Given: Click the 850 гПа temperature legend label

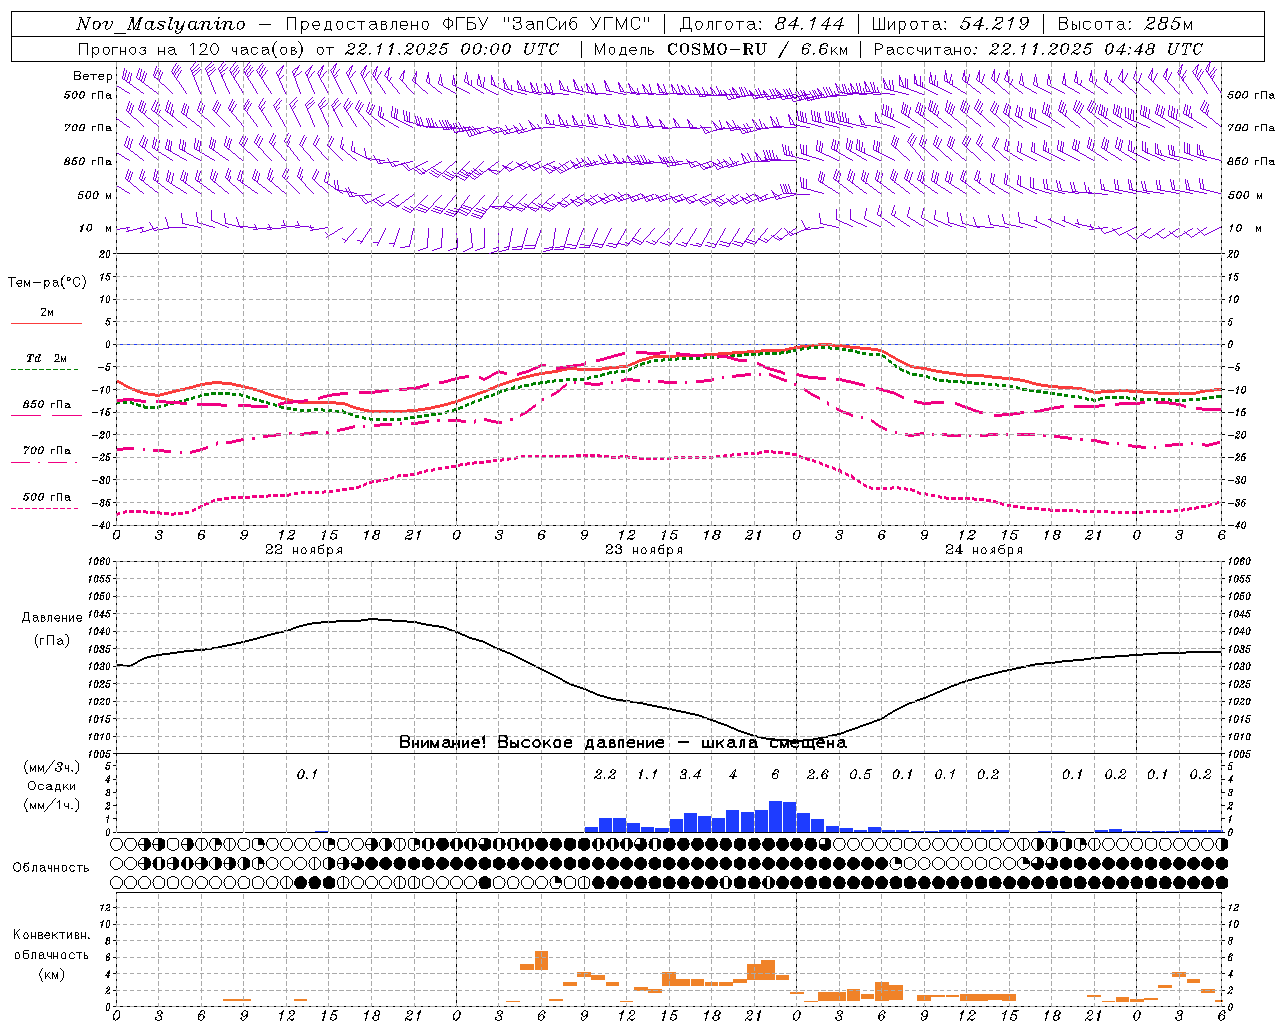Looking at the screenshot, I should click(47, 405).
